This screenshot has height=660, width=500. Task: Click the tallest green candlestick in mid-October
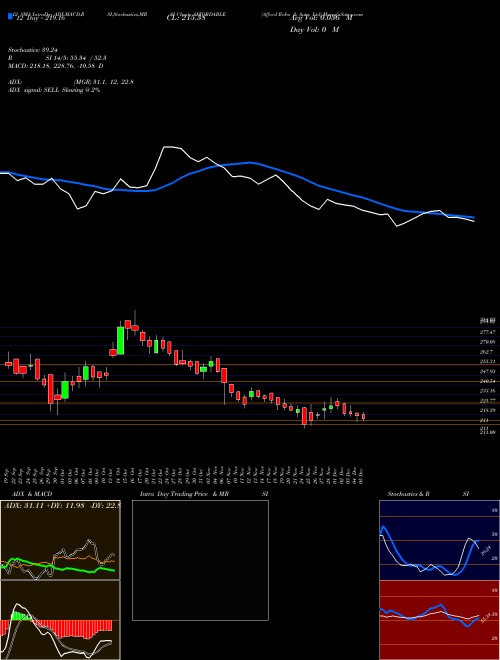[120, 340]
